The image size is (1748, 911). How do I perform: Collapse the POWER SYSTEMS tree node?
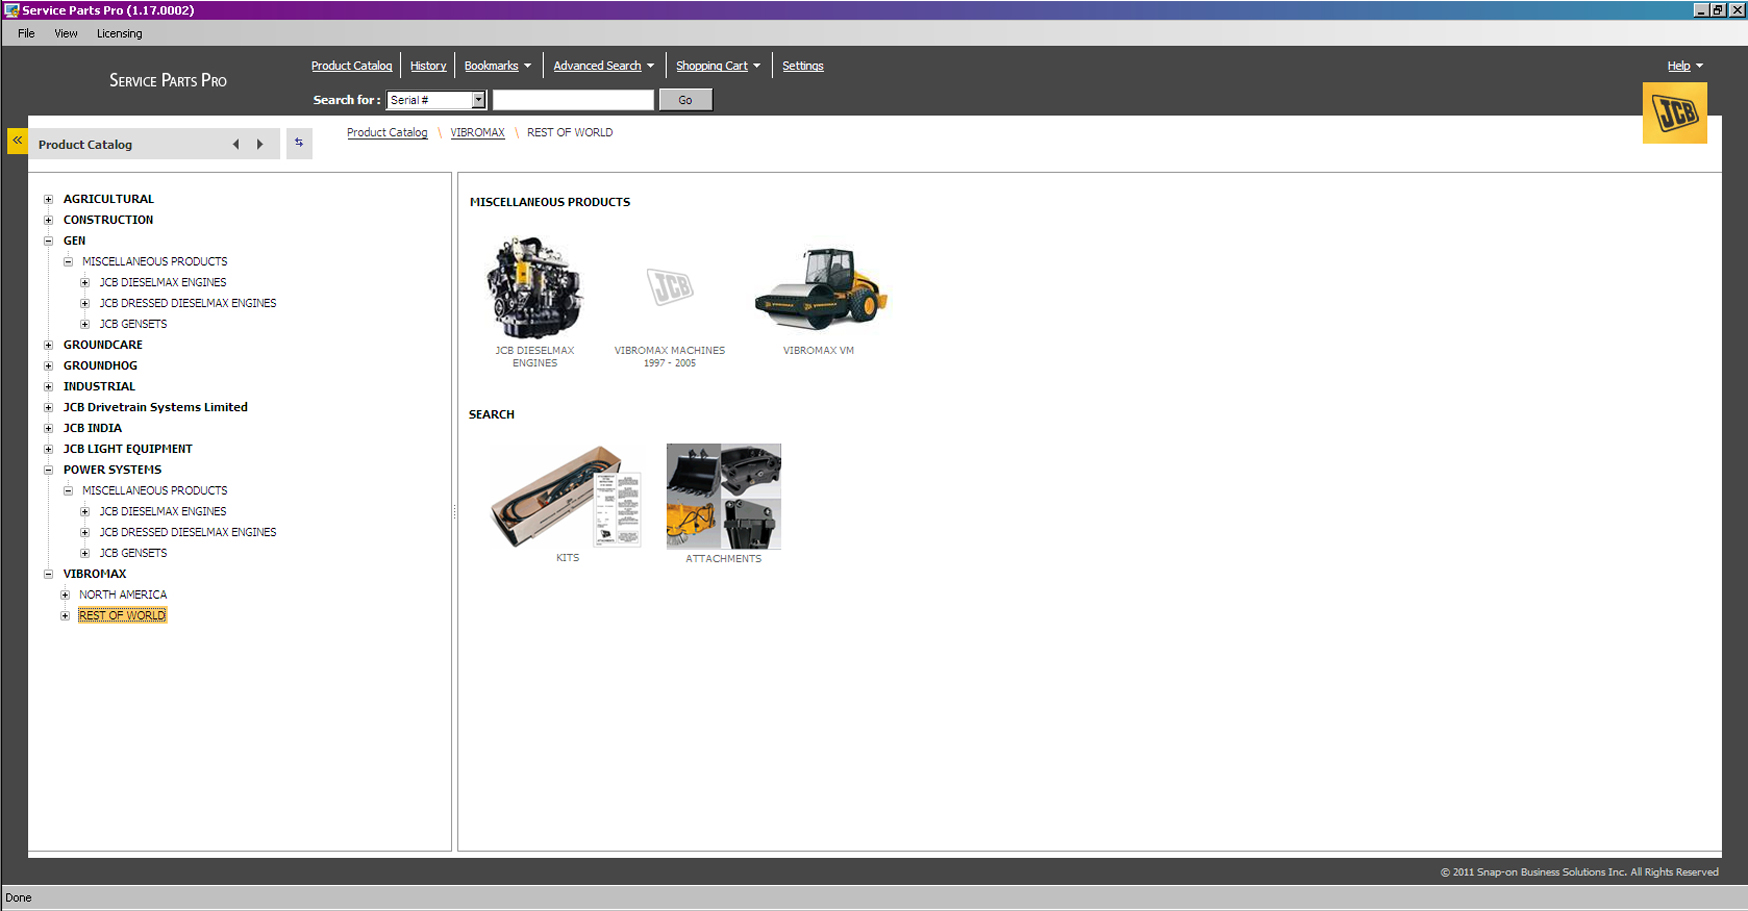click(48, 470)
